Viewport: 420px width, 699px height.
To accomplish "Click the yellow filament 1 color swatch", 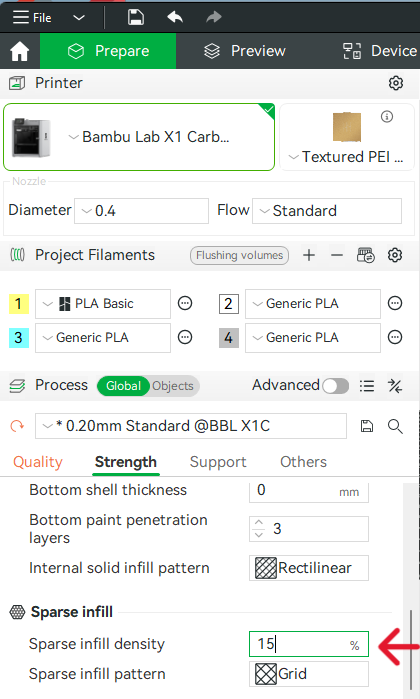I will 19,304.
